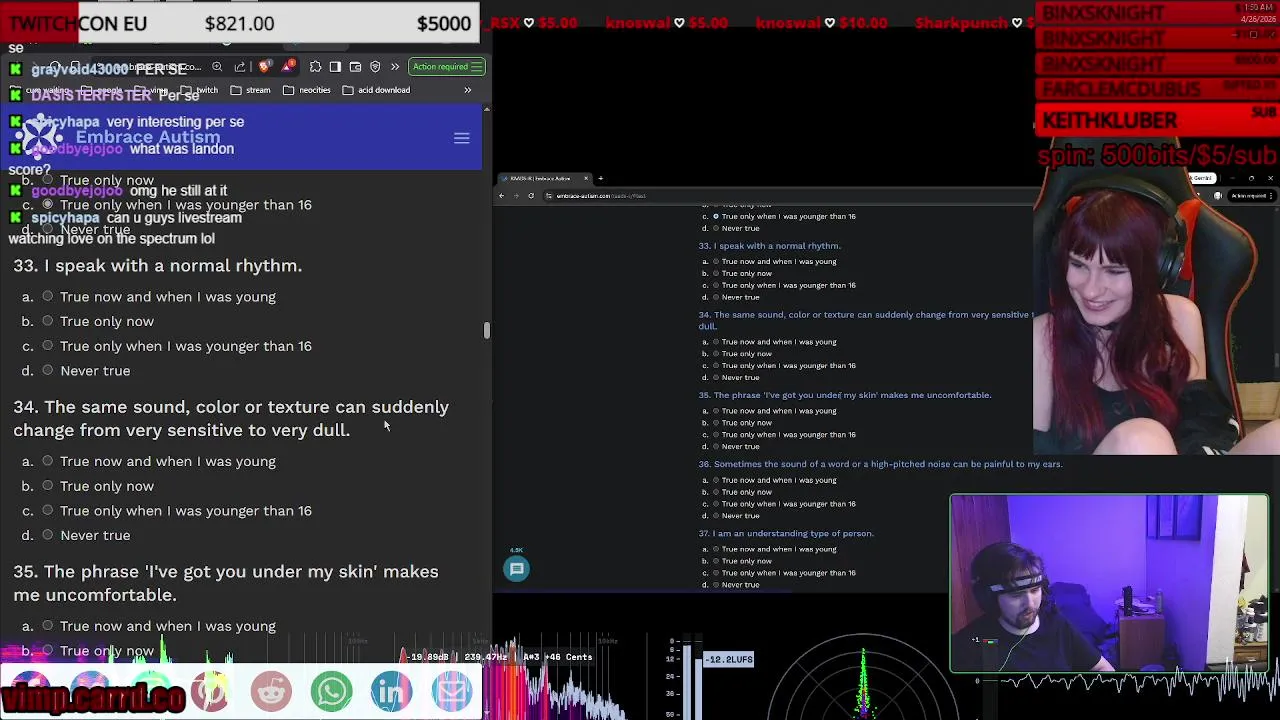This screenshot has height=720, width=1280.
Task: Open the Brave Rewards triangle icon
Action: (289, 67)
